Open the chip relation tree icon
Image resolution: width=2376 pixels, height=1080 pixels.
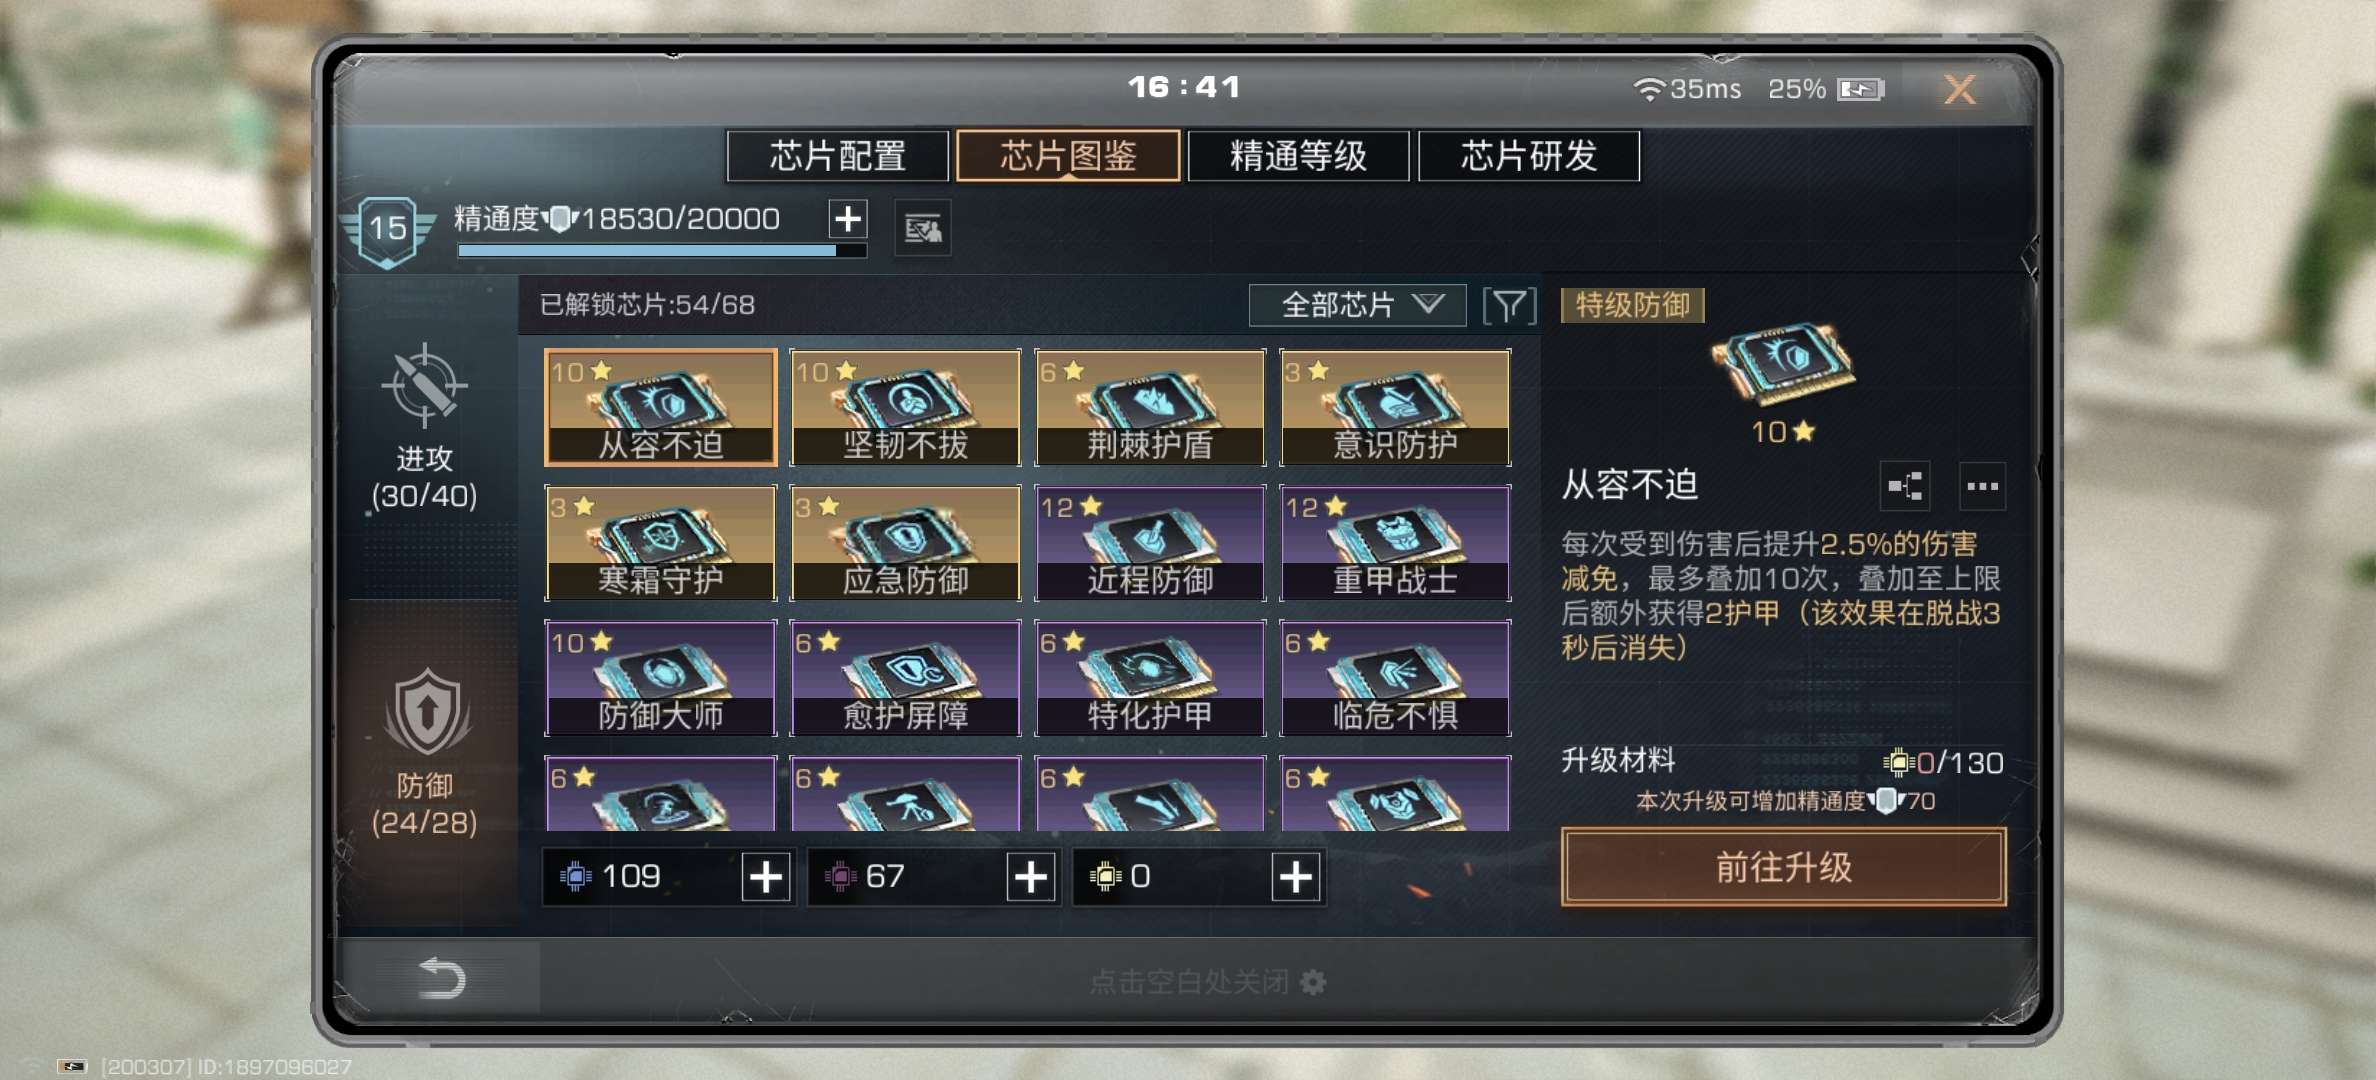pyautogui.click(x=1905, y=487)
